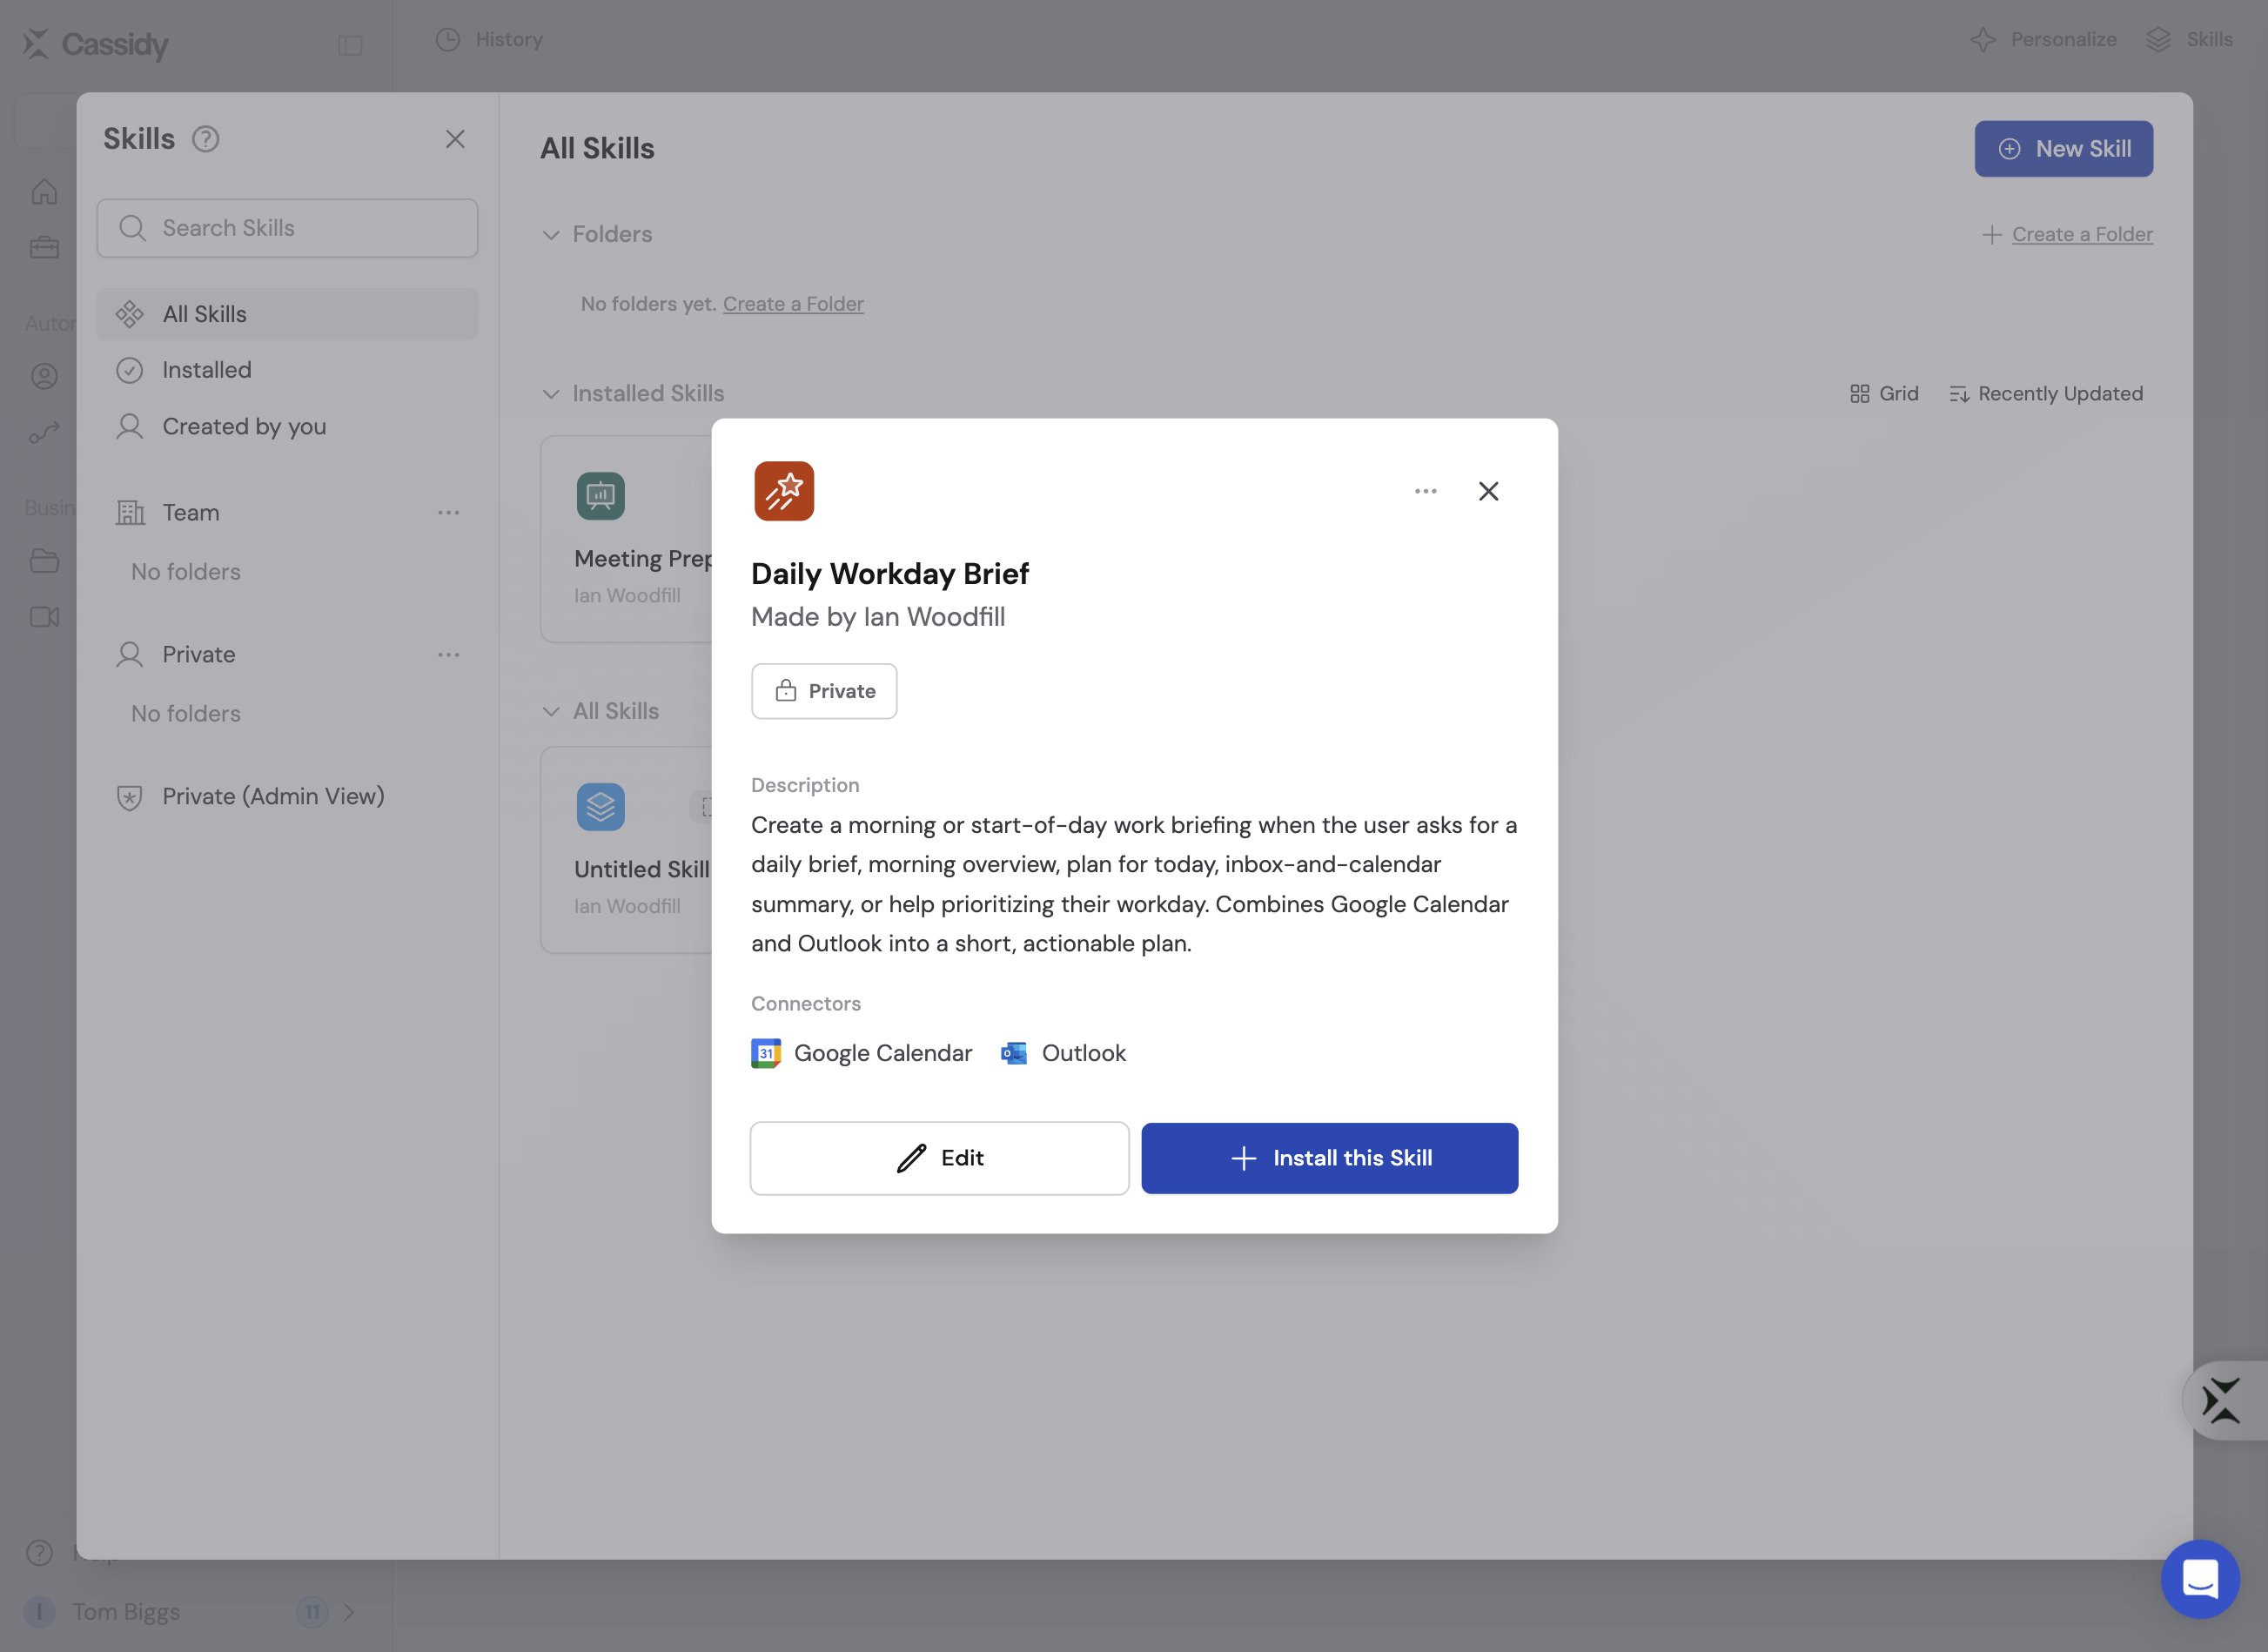2268x1652 pixels.
Task: Click the 'Made by Ian Woodfill' text
Action: tap(878, 617)
